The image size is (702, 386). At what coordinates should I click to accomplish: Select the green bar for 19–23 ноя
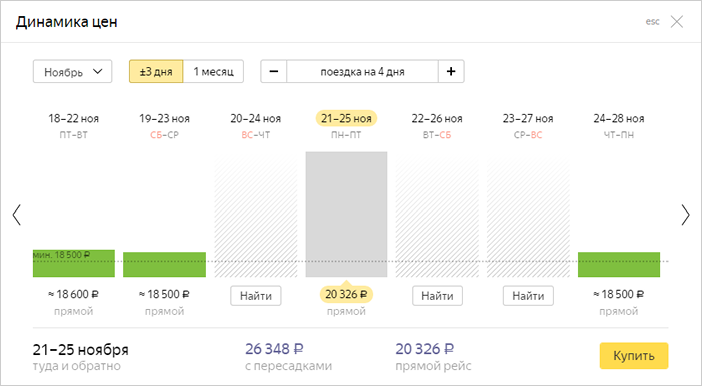(164, 265)
